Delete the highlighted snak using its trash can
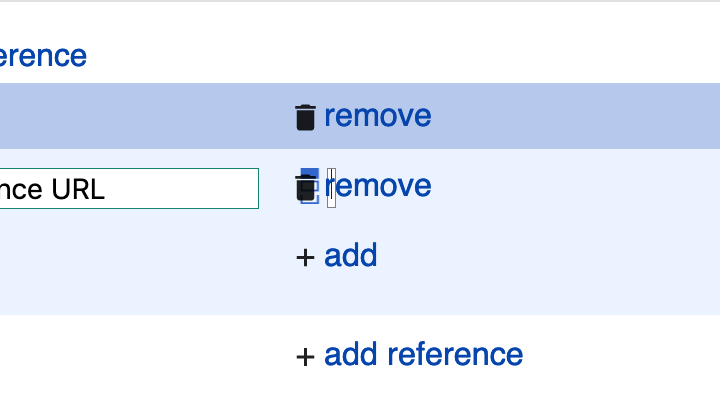Image resolution: width=720 pixels, height=402 pixels. (305, 117)
